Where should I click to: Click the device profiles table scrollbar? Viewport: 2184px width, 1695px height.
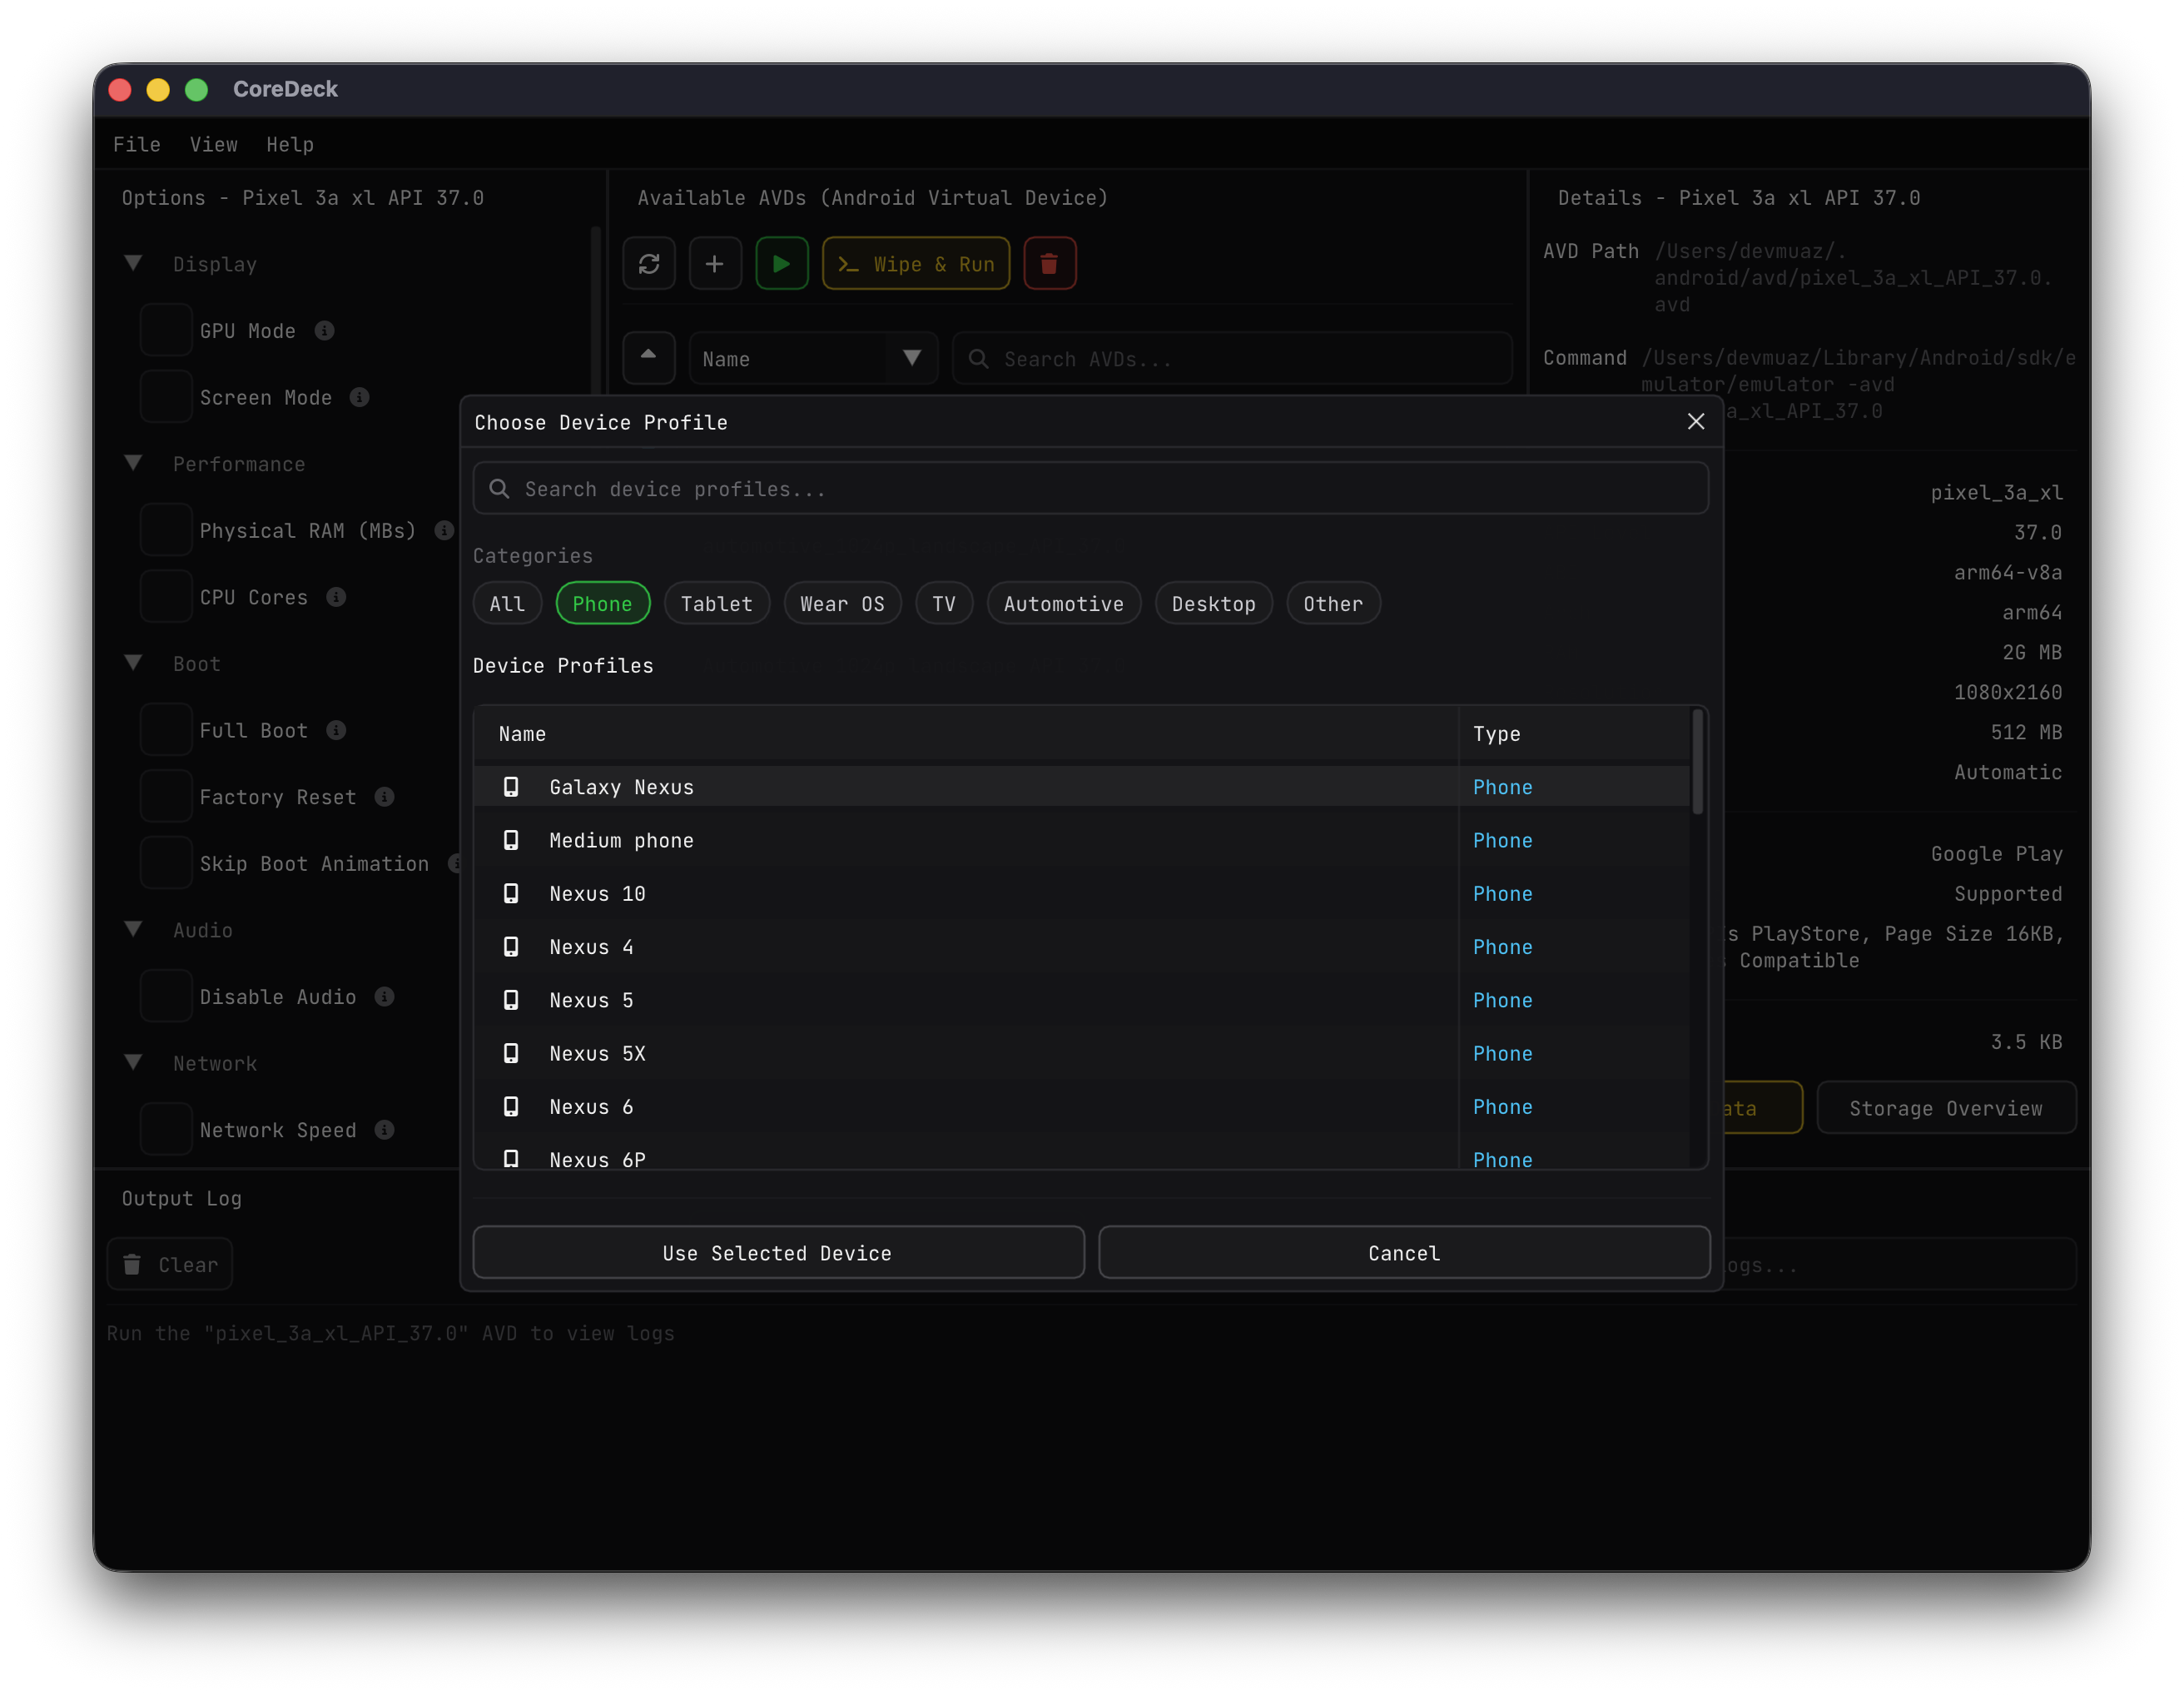point(1697,760)
